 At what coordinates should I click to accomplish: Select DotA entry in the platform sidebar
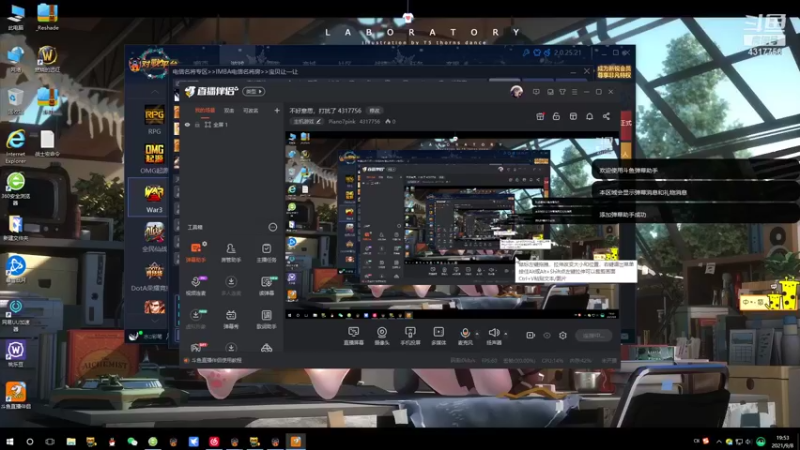pyautogui.click(x=154, y=276)
